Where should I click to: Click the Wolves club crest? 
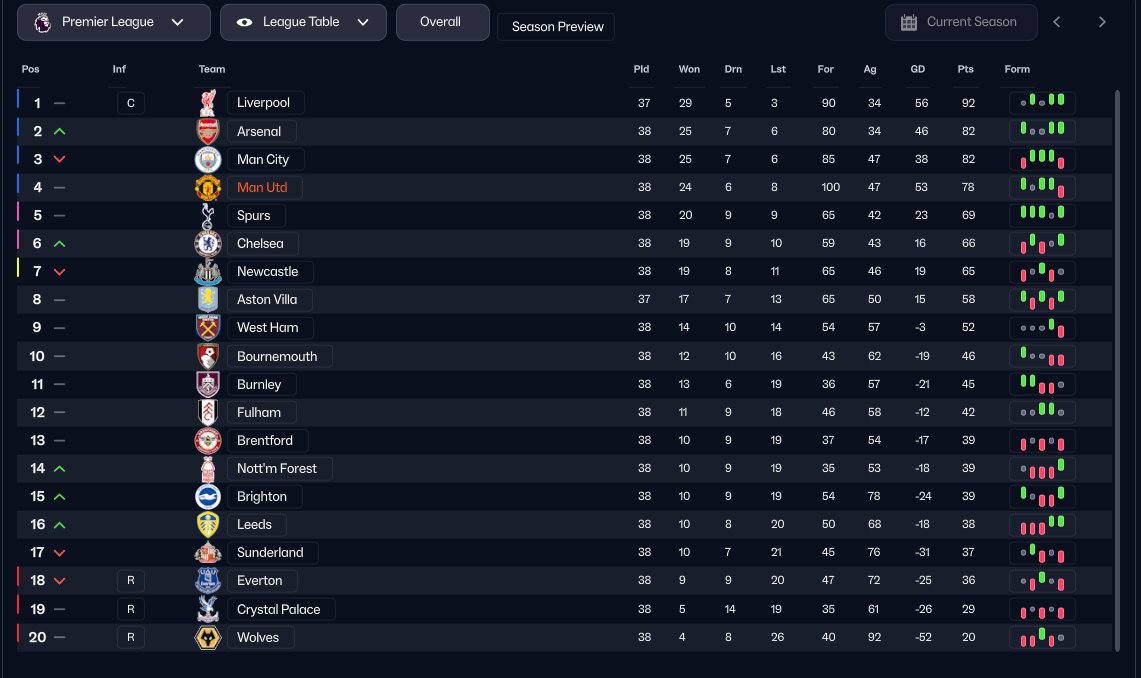[x=208, y=637]
